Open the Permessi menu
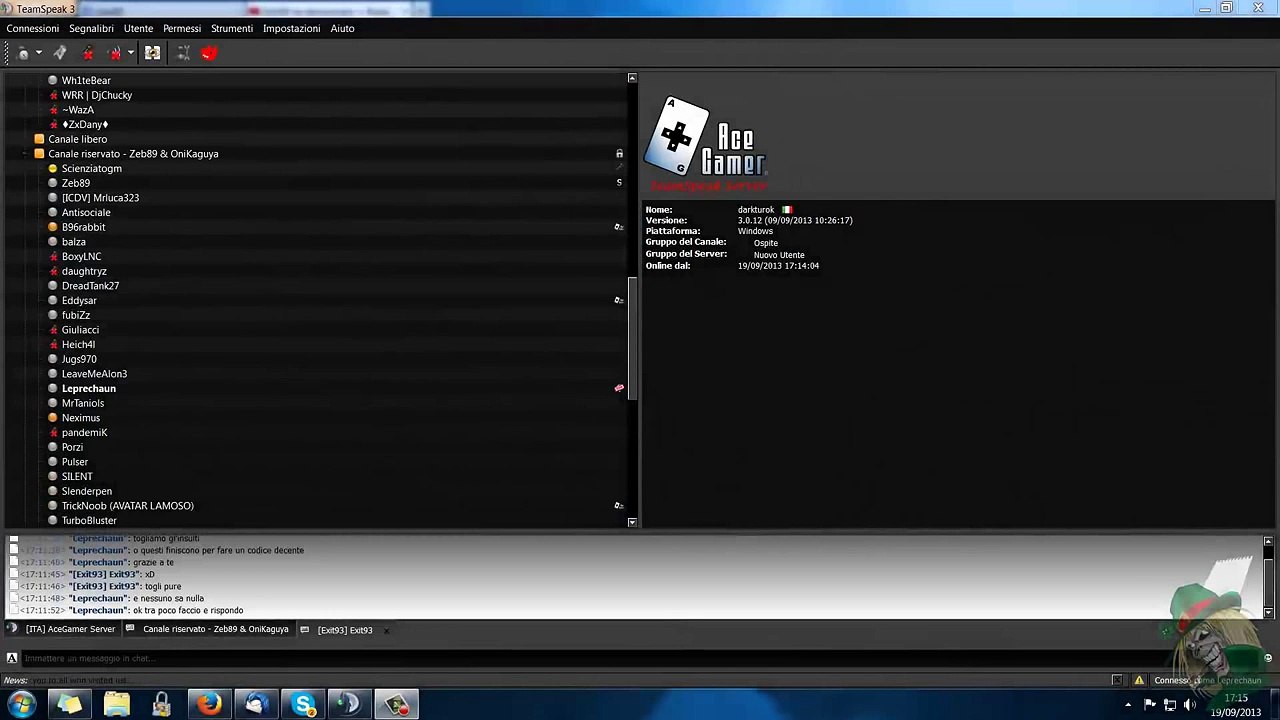The image size is (1280, 720). click(x=182, y=28)
